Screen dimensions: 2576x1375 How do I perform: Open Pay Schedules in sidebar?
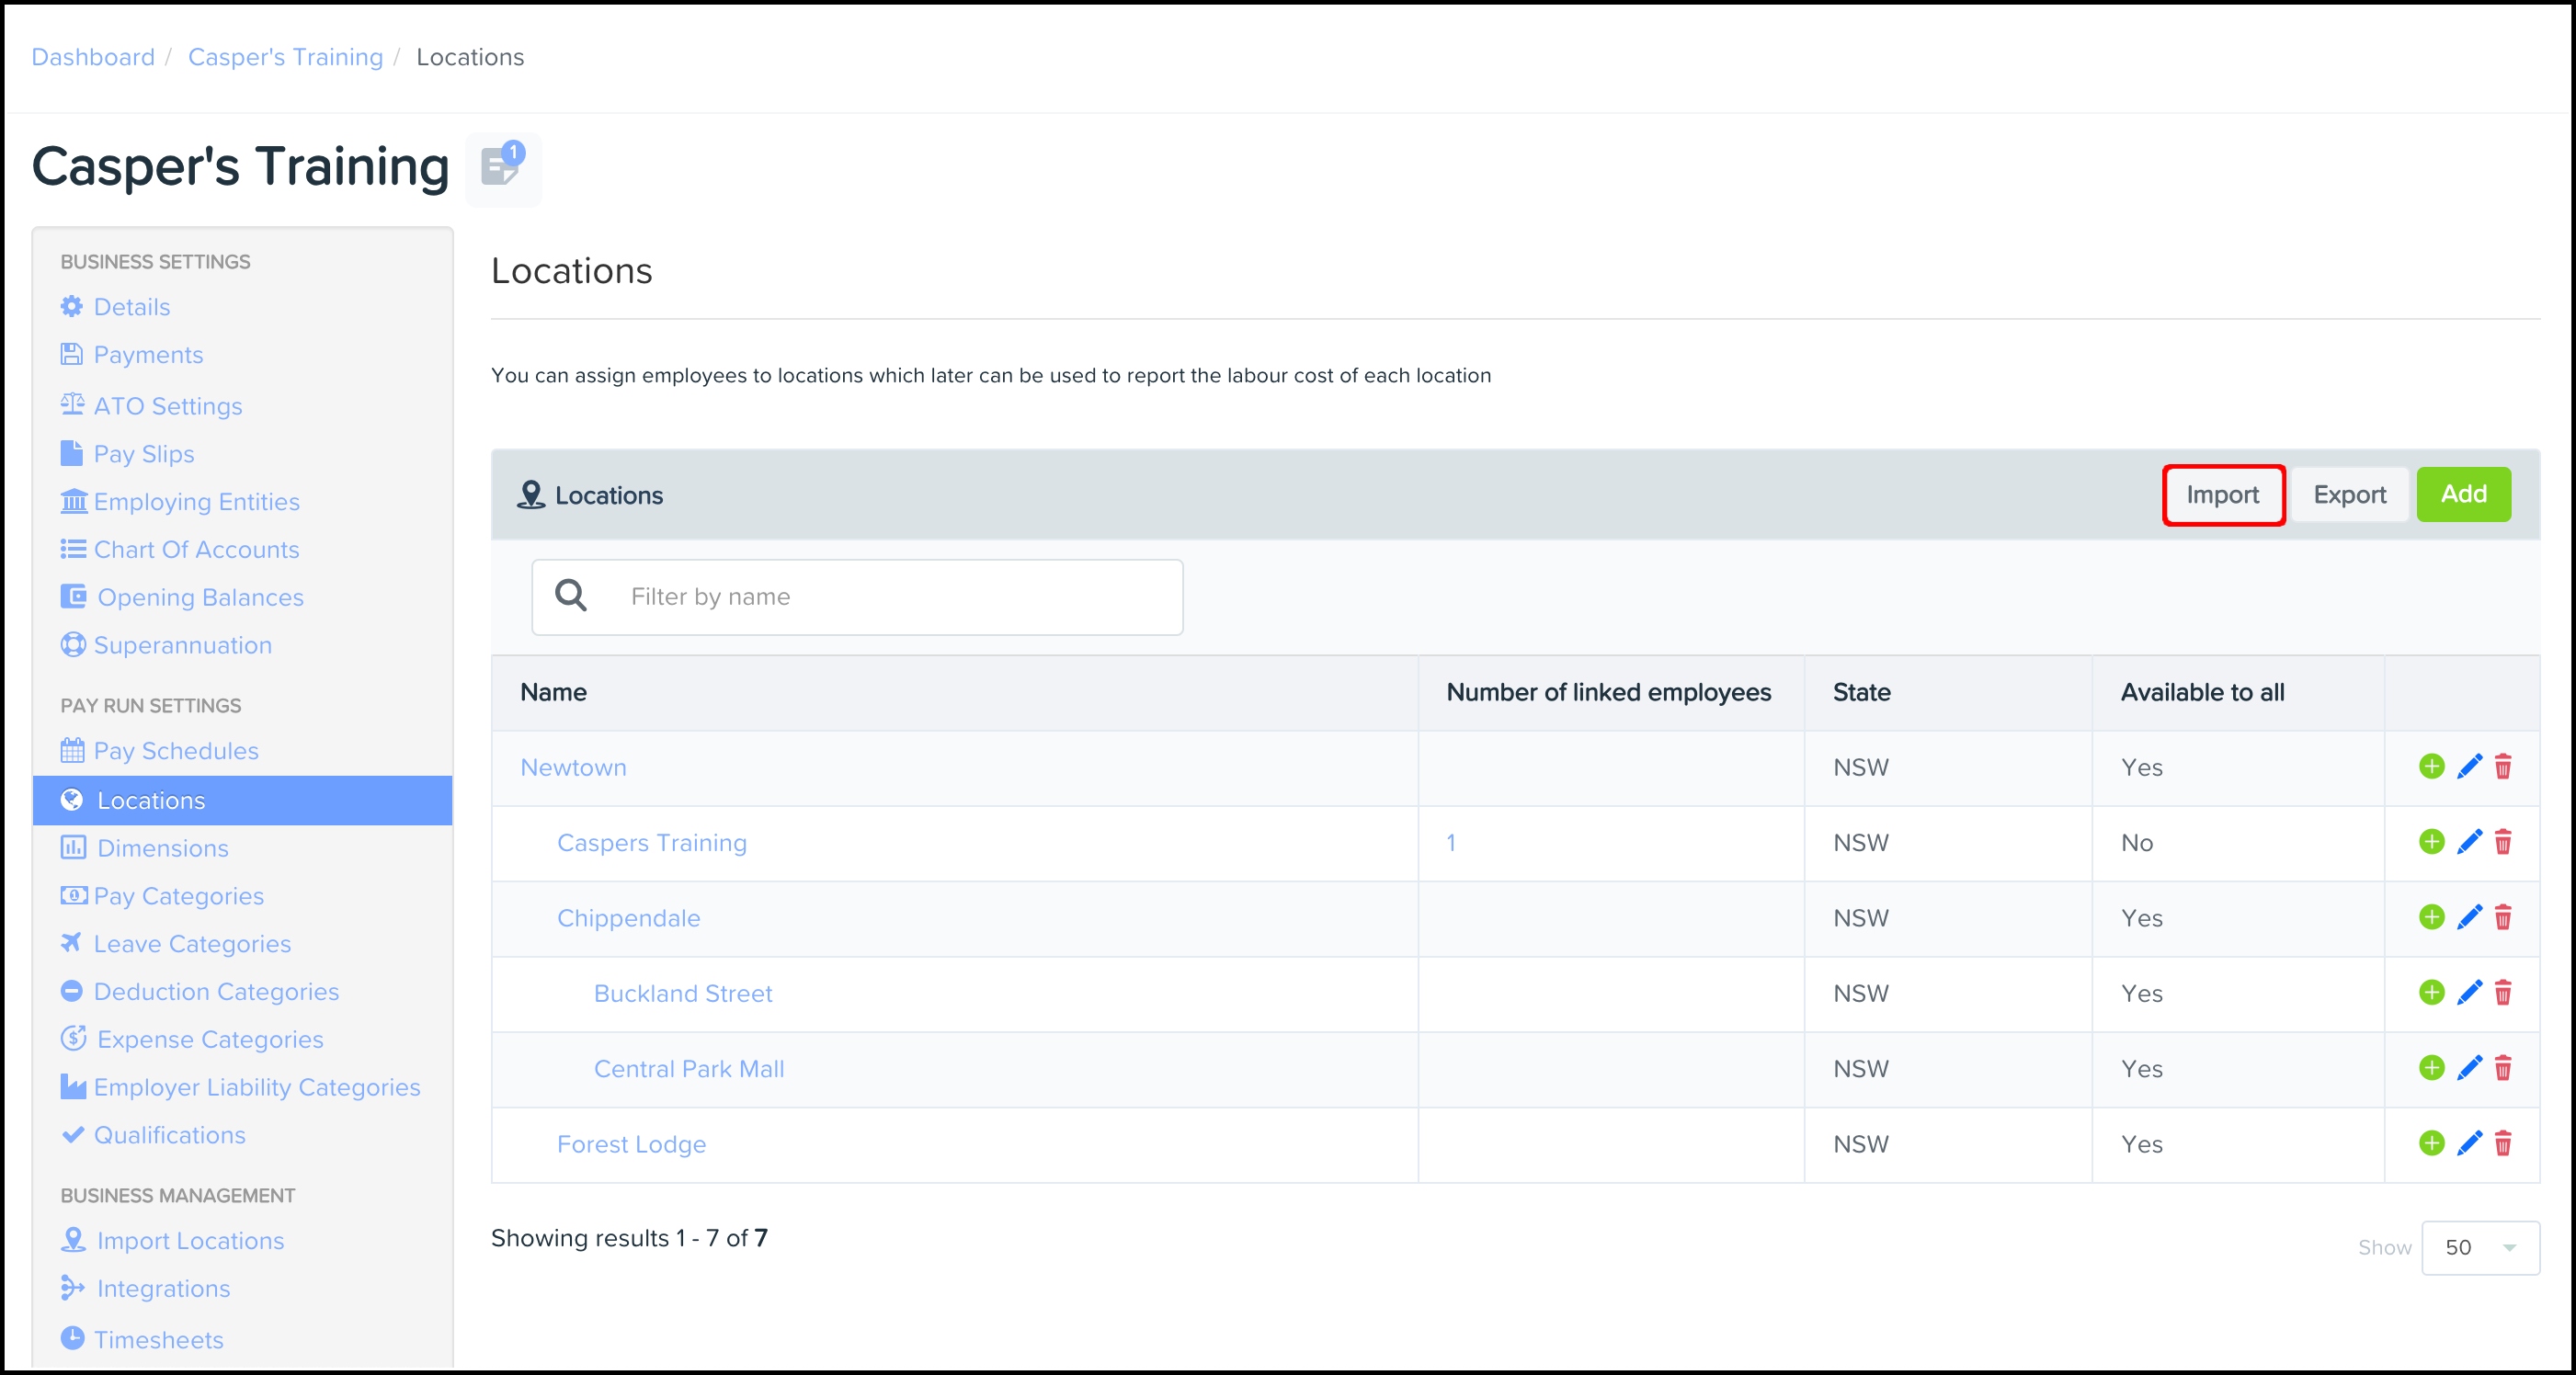pos(176,751)
